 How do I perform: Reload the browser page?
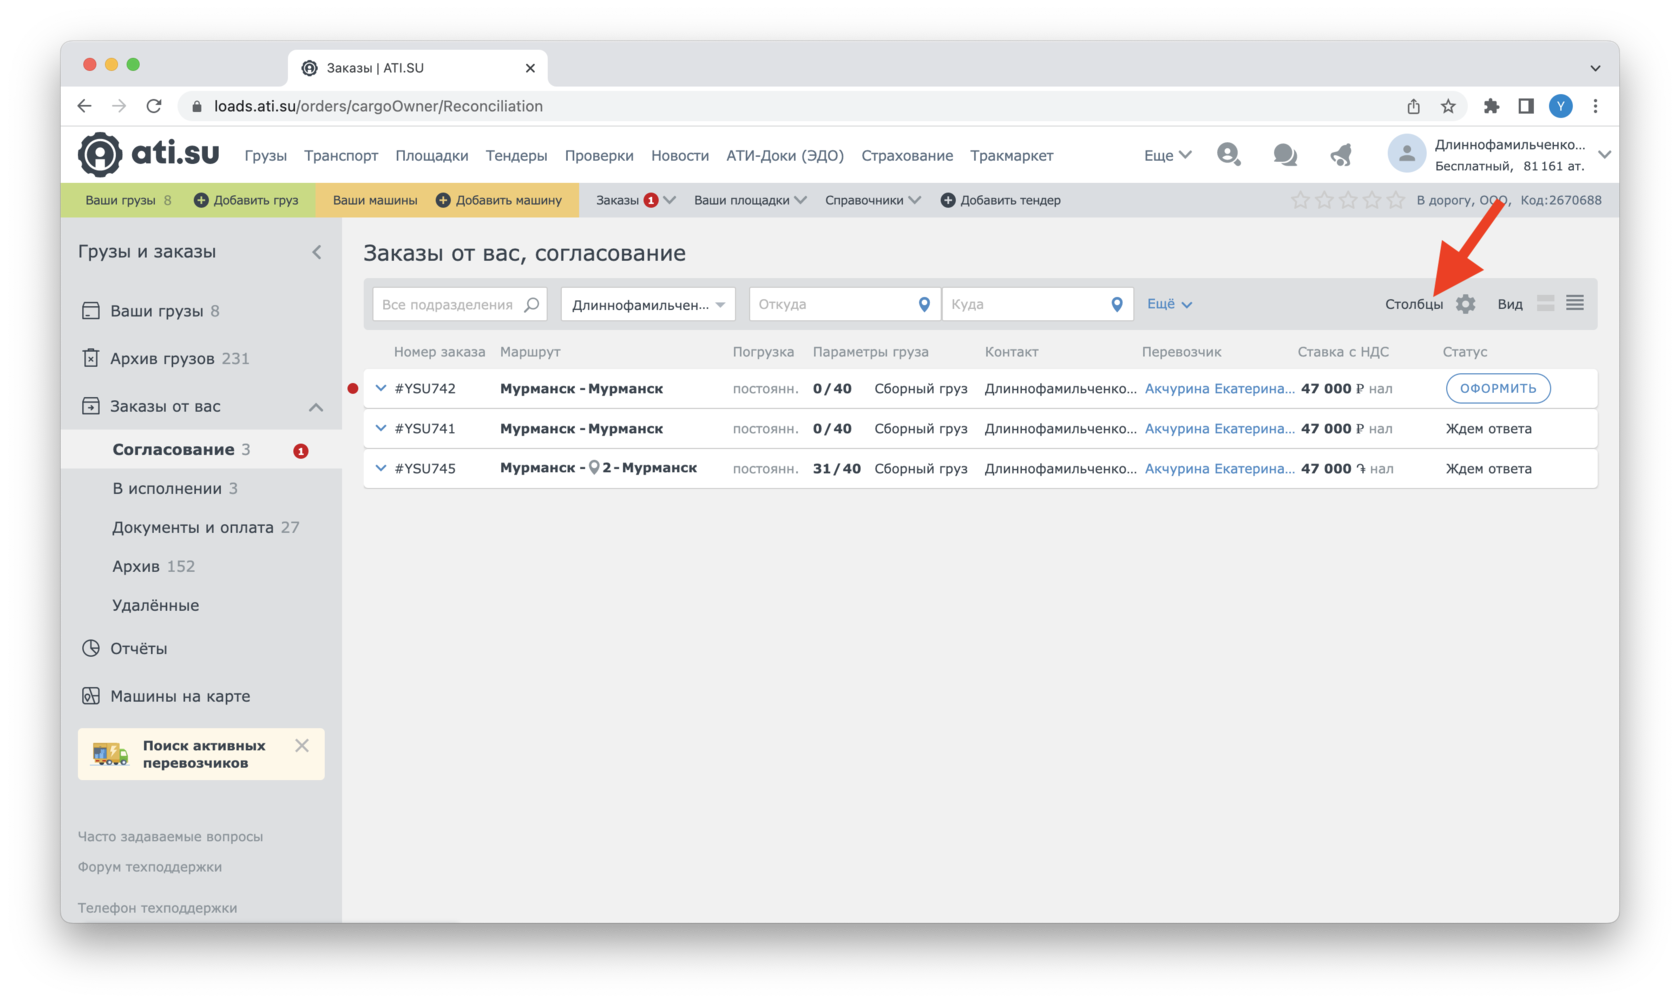coord(153,106)
